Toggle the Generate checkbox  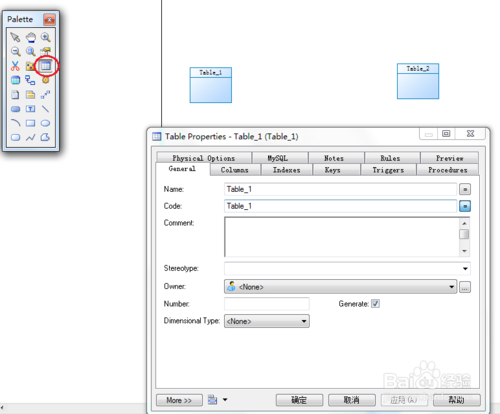[x=375, y=304]
